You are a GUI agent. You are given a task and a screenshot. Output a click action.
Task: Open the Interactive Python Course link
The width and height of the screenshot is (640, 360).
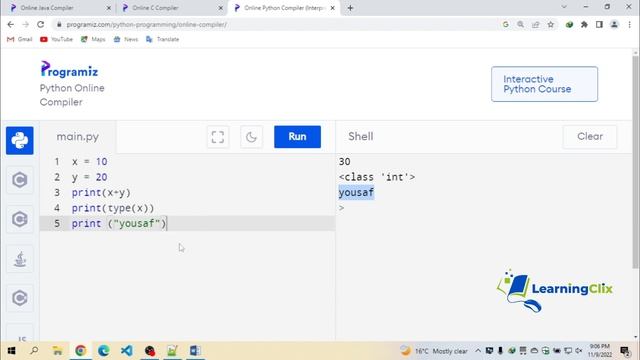click(x=544, y=84)
